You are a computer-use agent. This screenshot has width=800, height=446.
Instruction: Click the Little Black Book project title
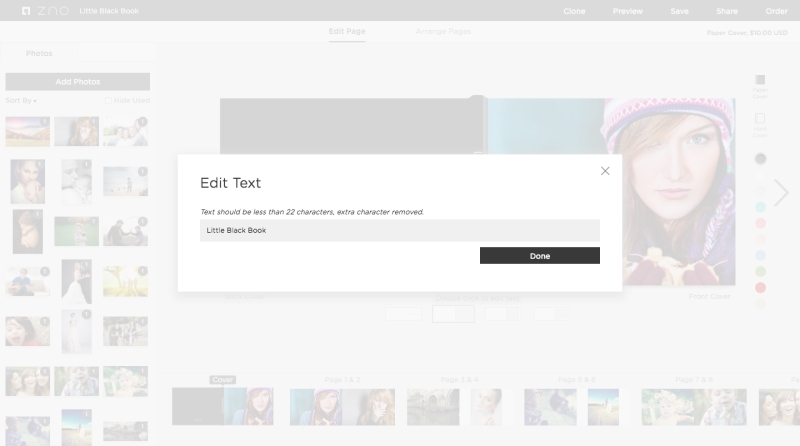(109, 11)
